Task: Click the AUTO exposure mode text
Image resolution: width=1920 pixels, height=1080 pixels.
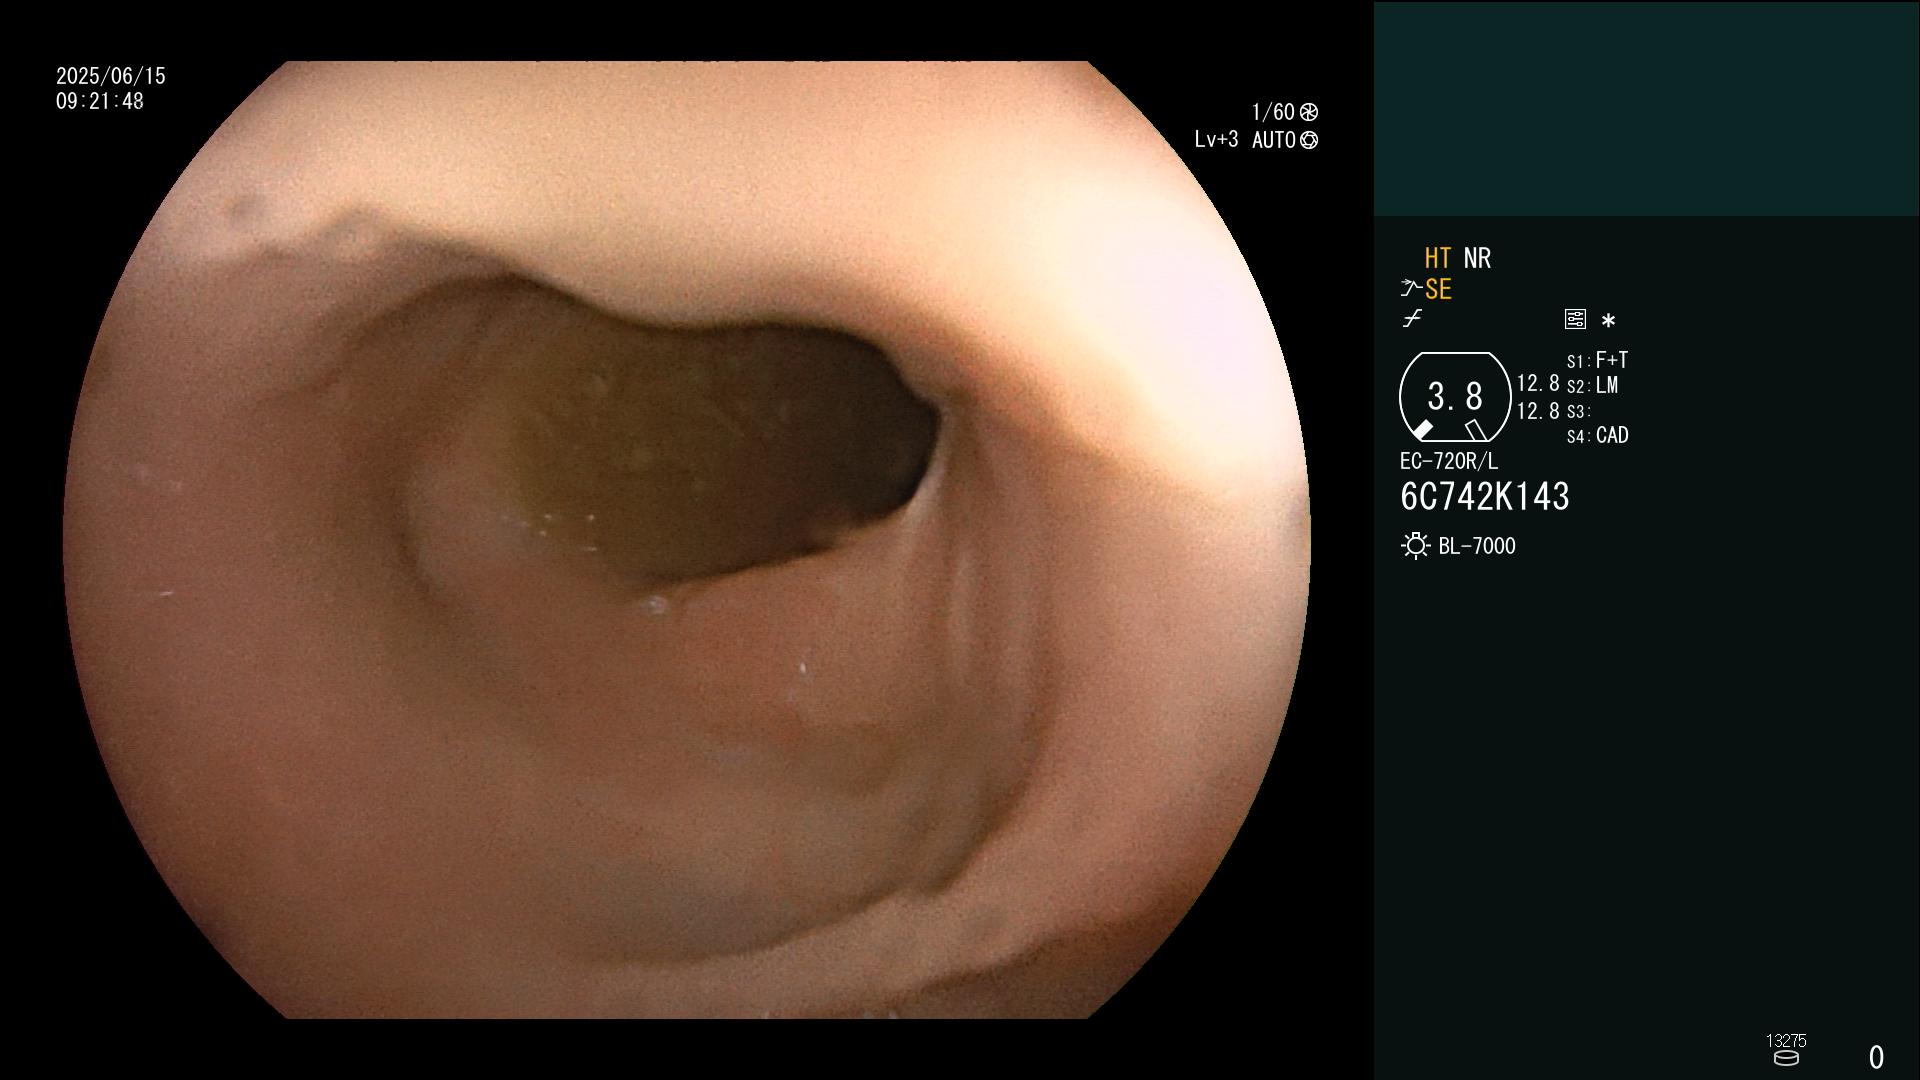Action: (x=1274, y=140)
